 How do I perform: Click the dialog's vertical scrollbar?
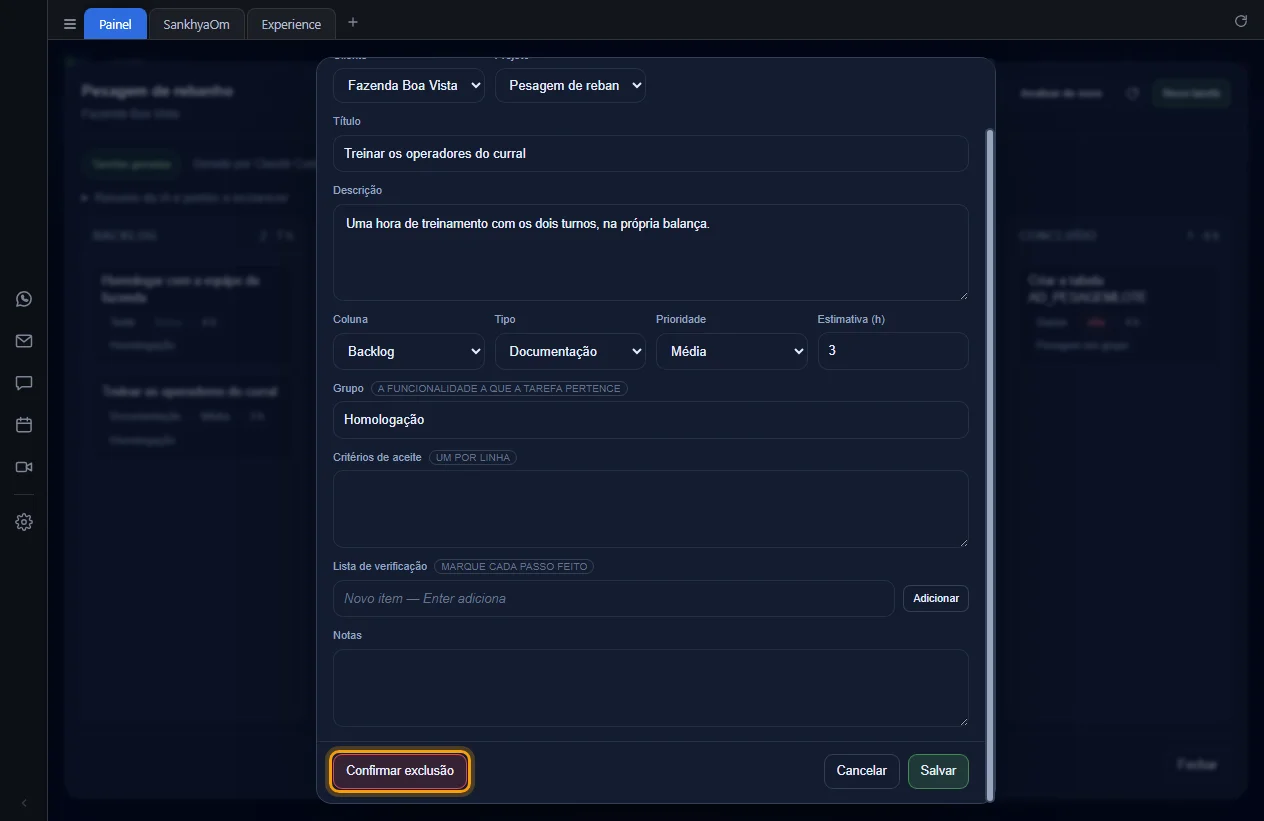click(990, 465)
